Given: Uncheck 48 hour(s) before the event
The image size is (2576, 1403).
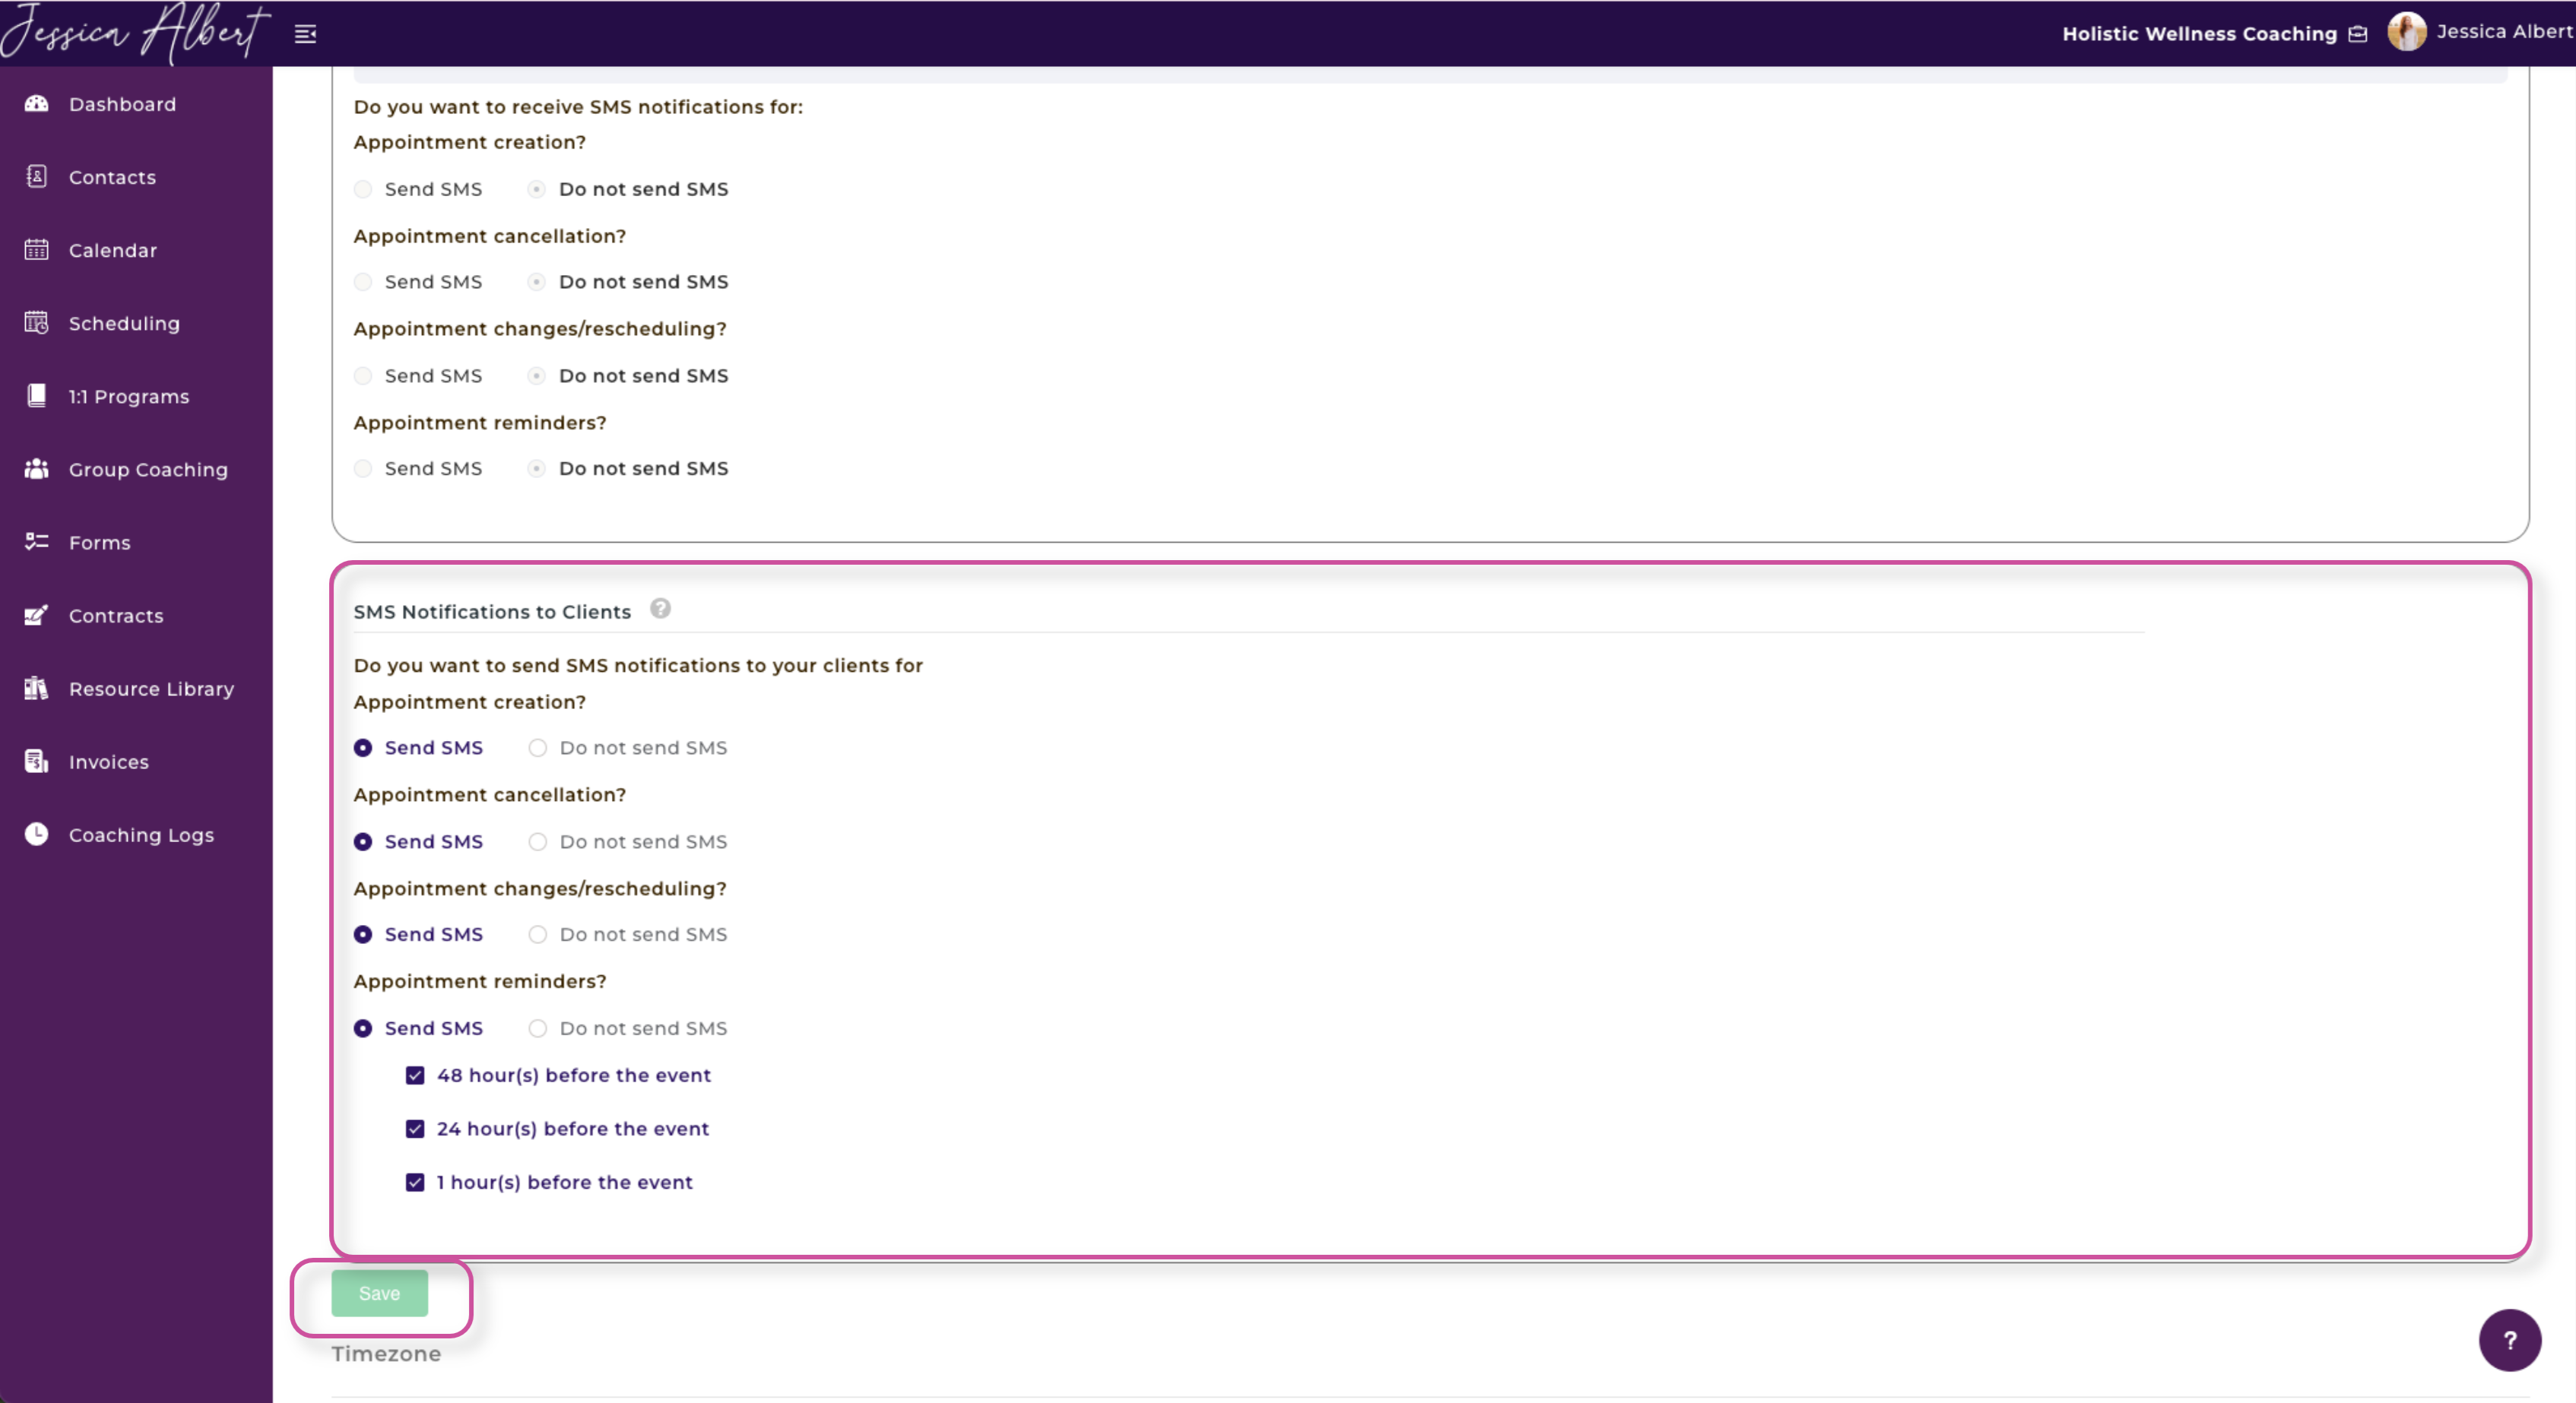Looking at the screenshot, I should [x=415, y=1075].
